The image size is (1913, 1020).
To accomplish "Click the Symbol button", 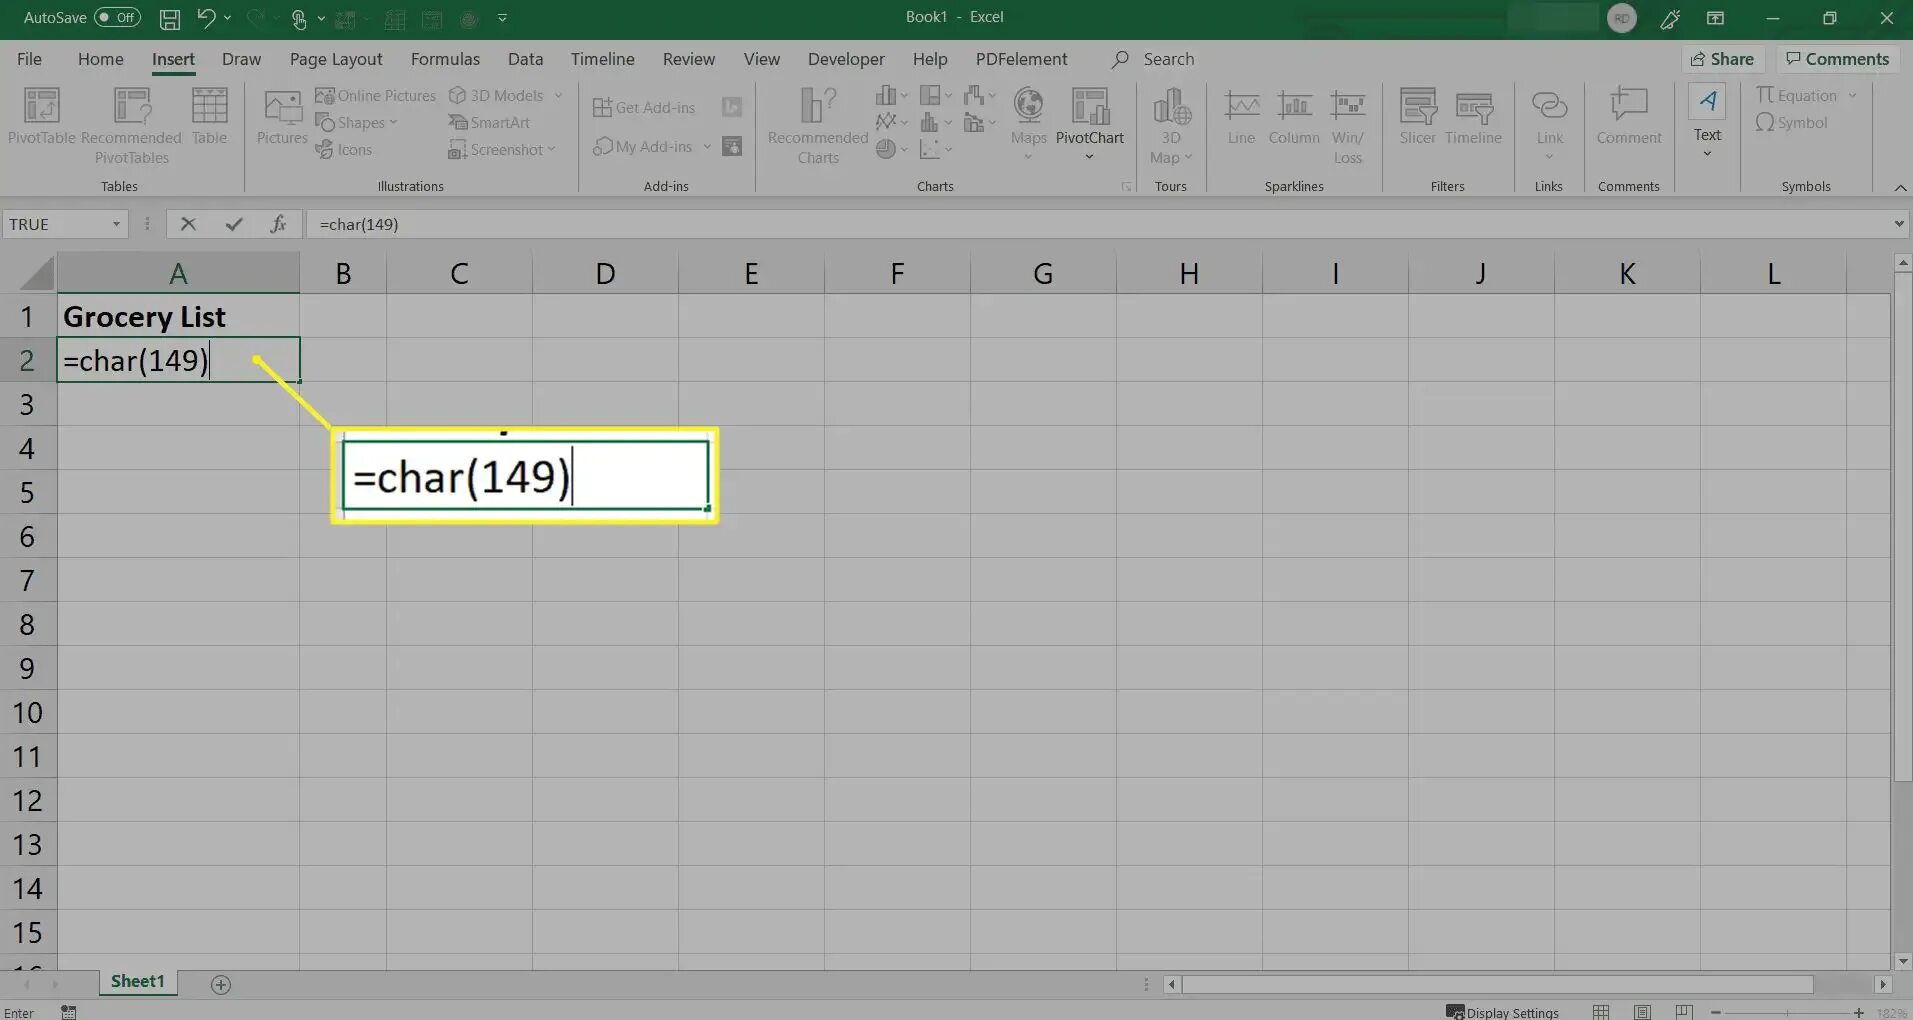I will [1792, 122].
